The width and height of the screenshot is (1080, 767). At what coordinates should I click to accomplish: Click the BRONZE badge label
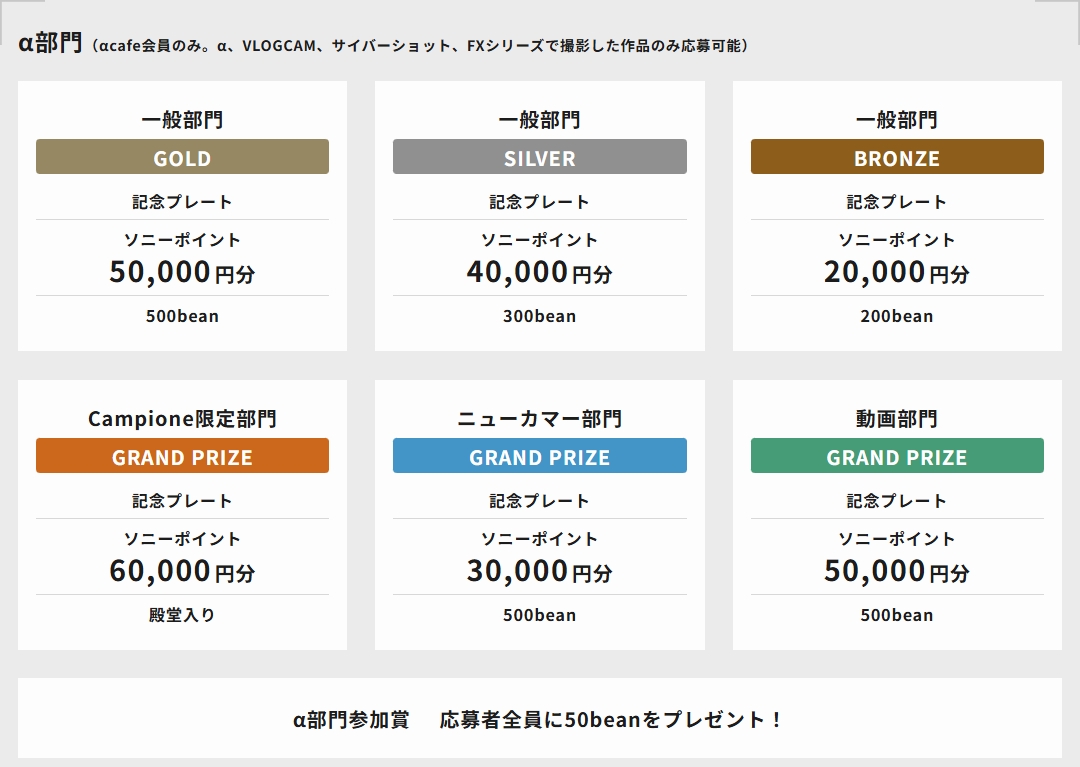897,157
